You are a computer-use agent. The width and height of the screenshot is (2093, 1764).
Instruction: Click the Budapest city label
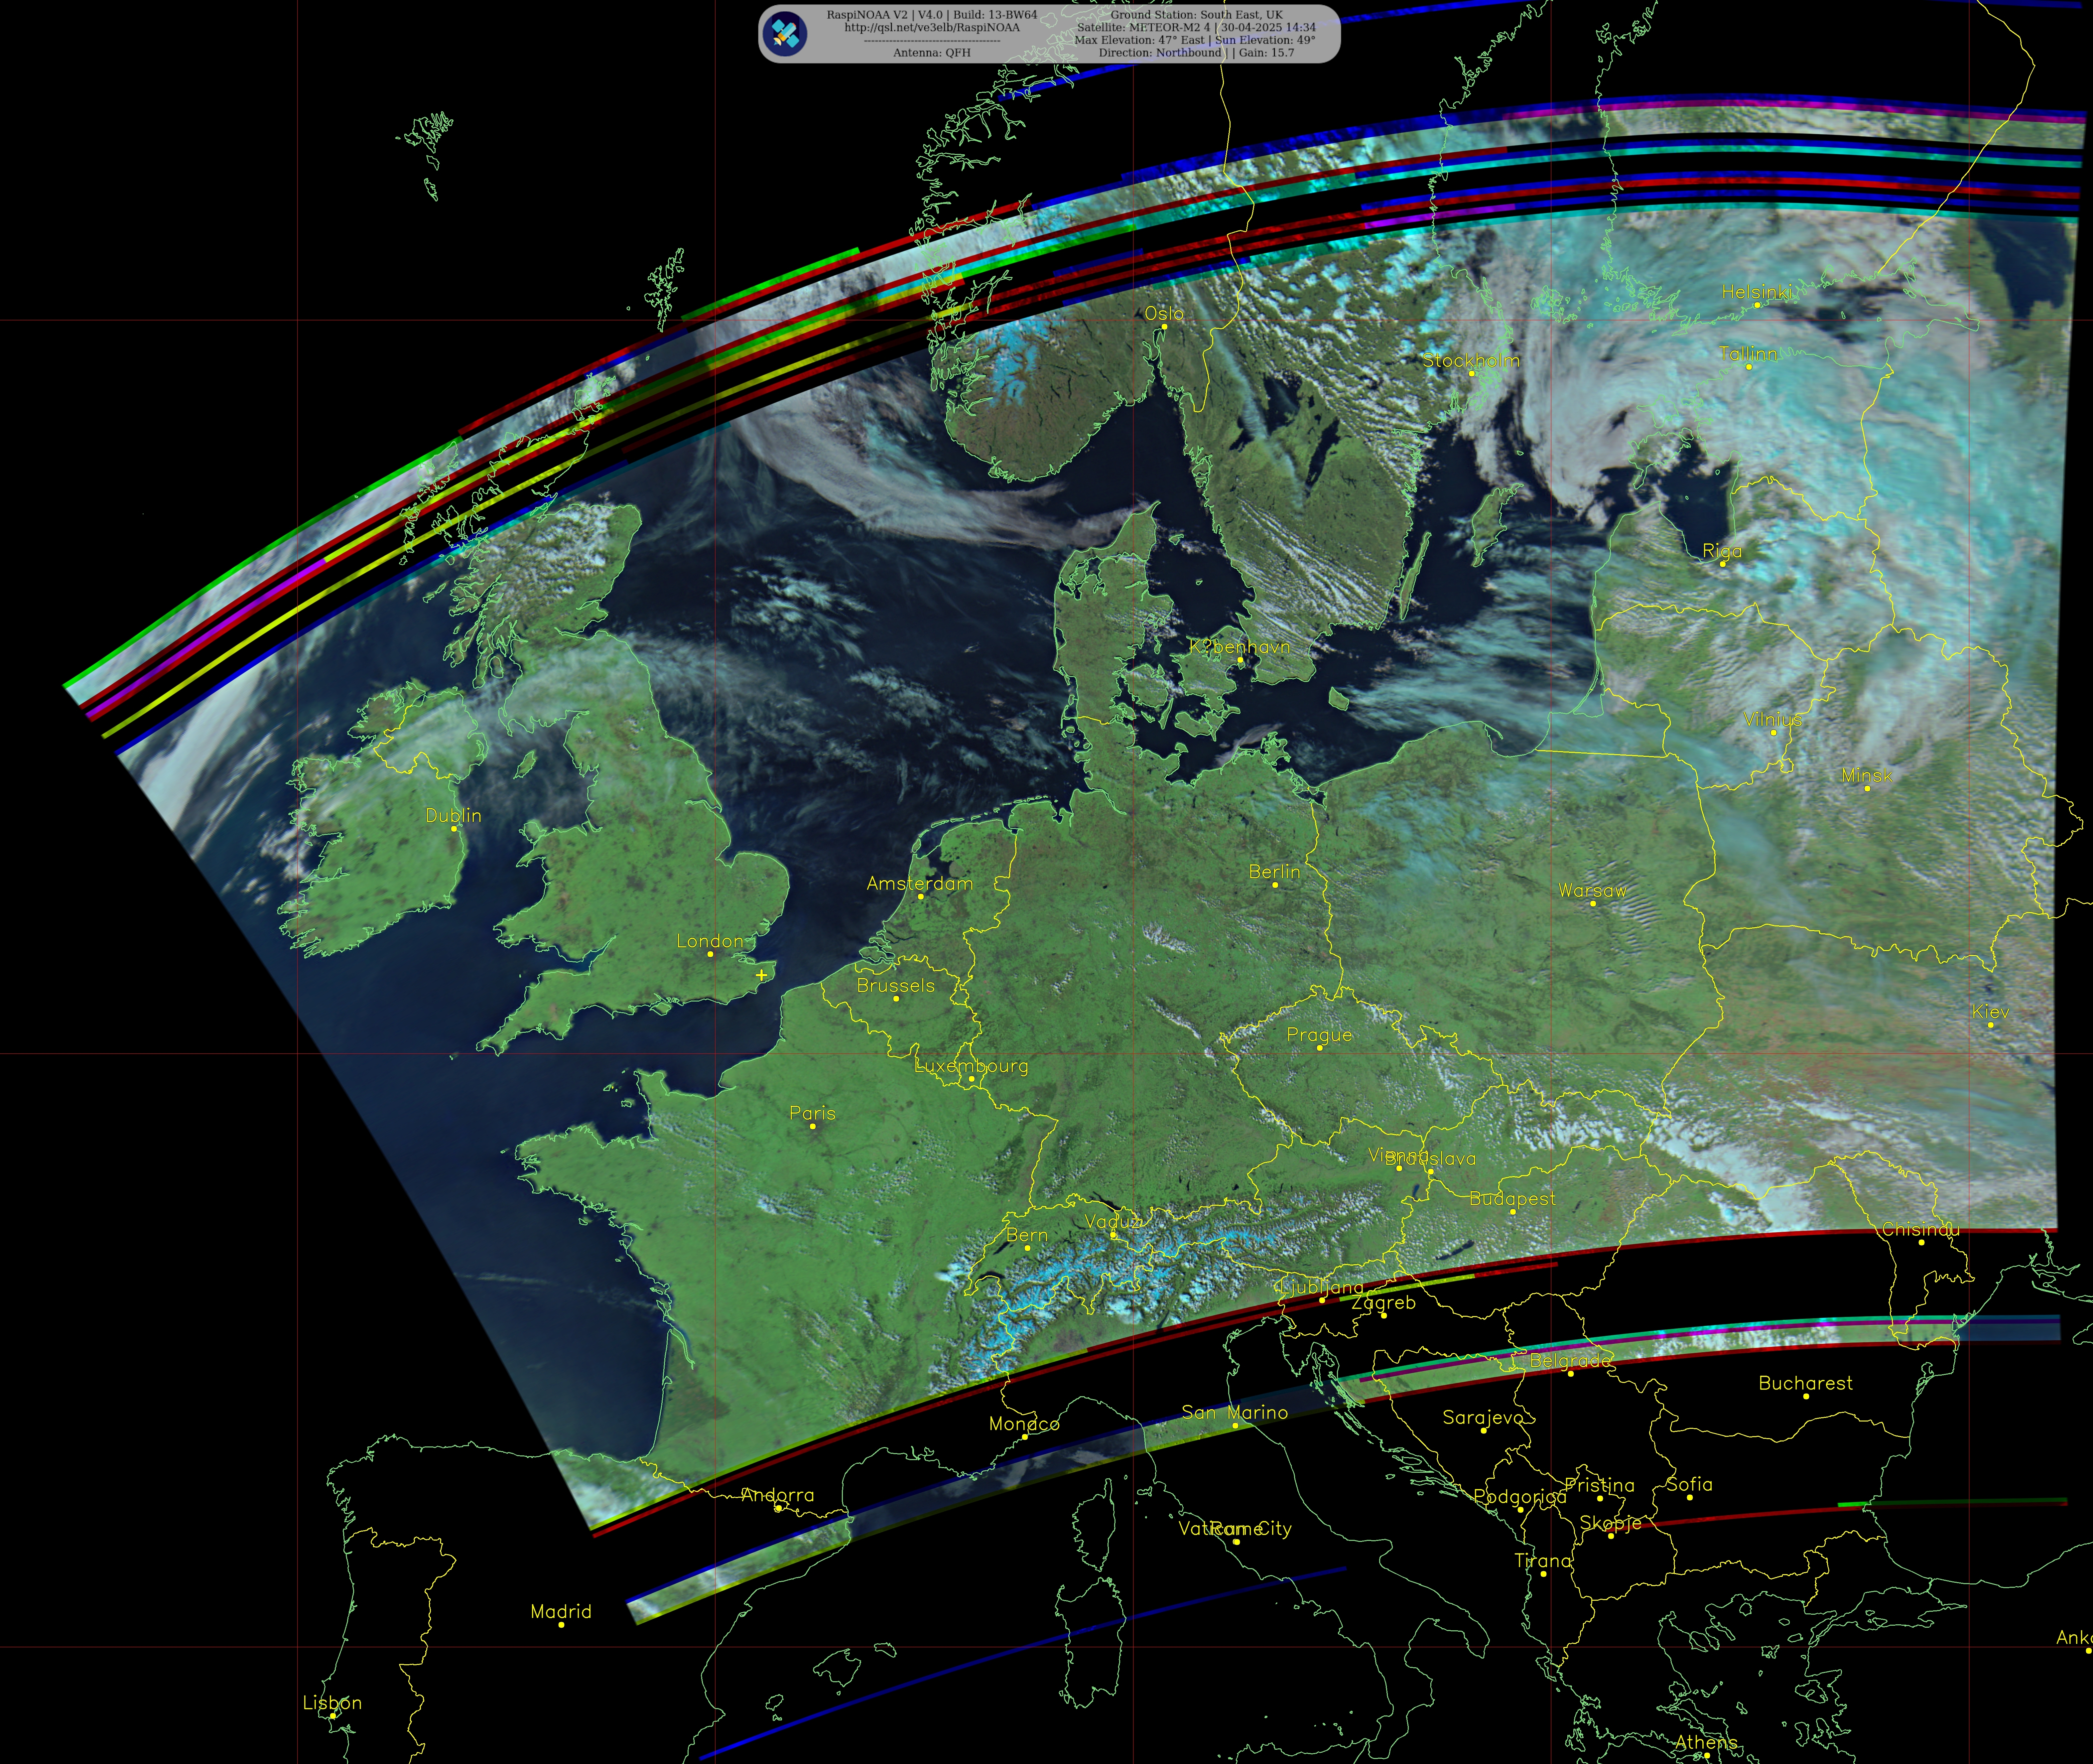click(1512, 1199)
